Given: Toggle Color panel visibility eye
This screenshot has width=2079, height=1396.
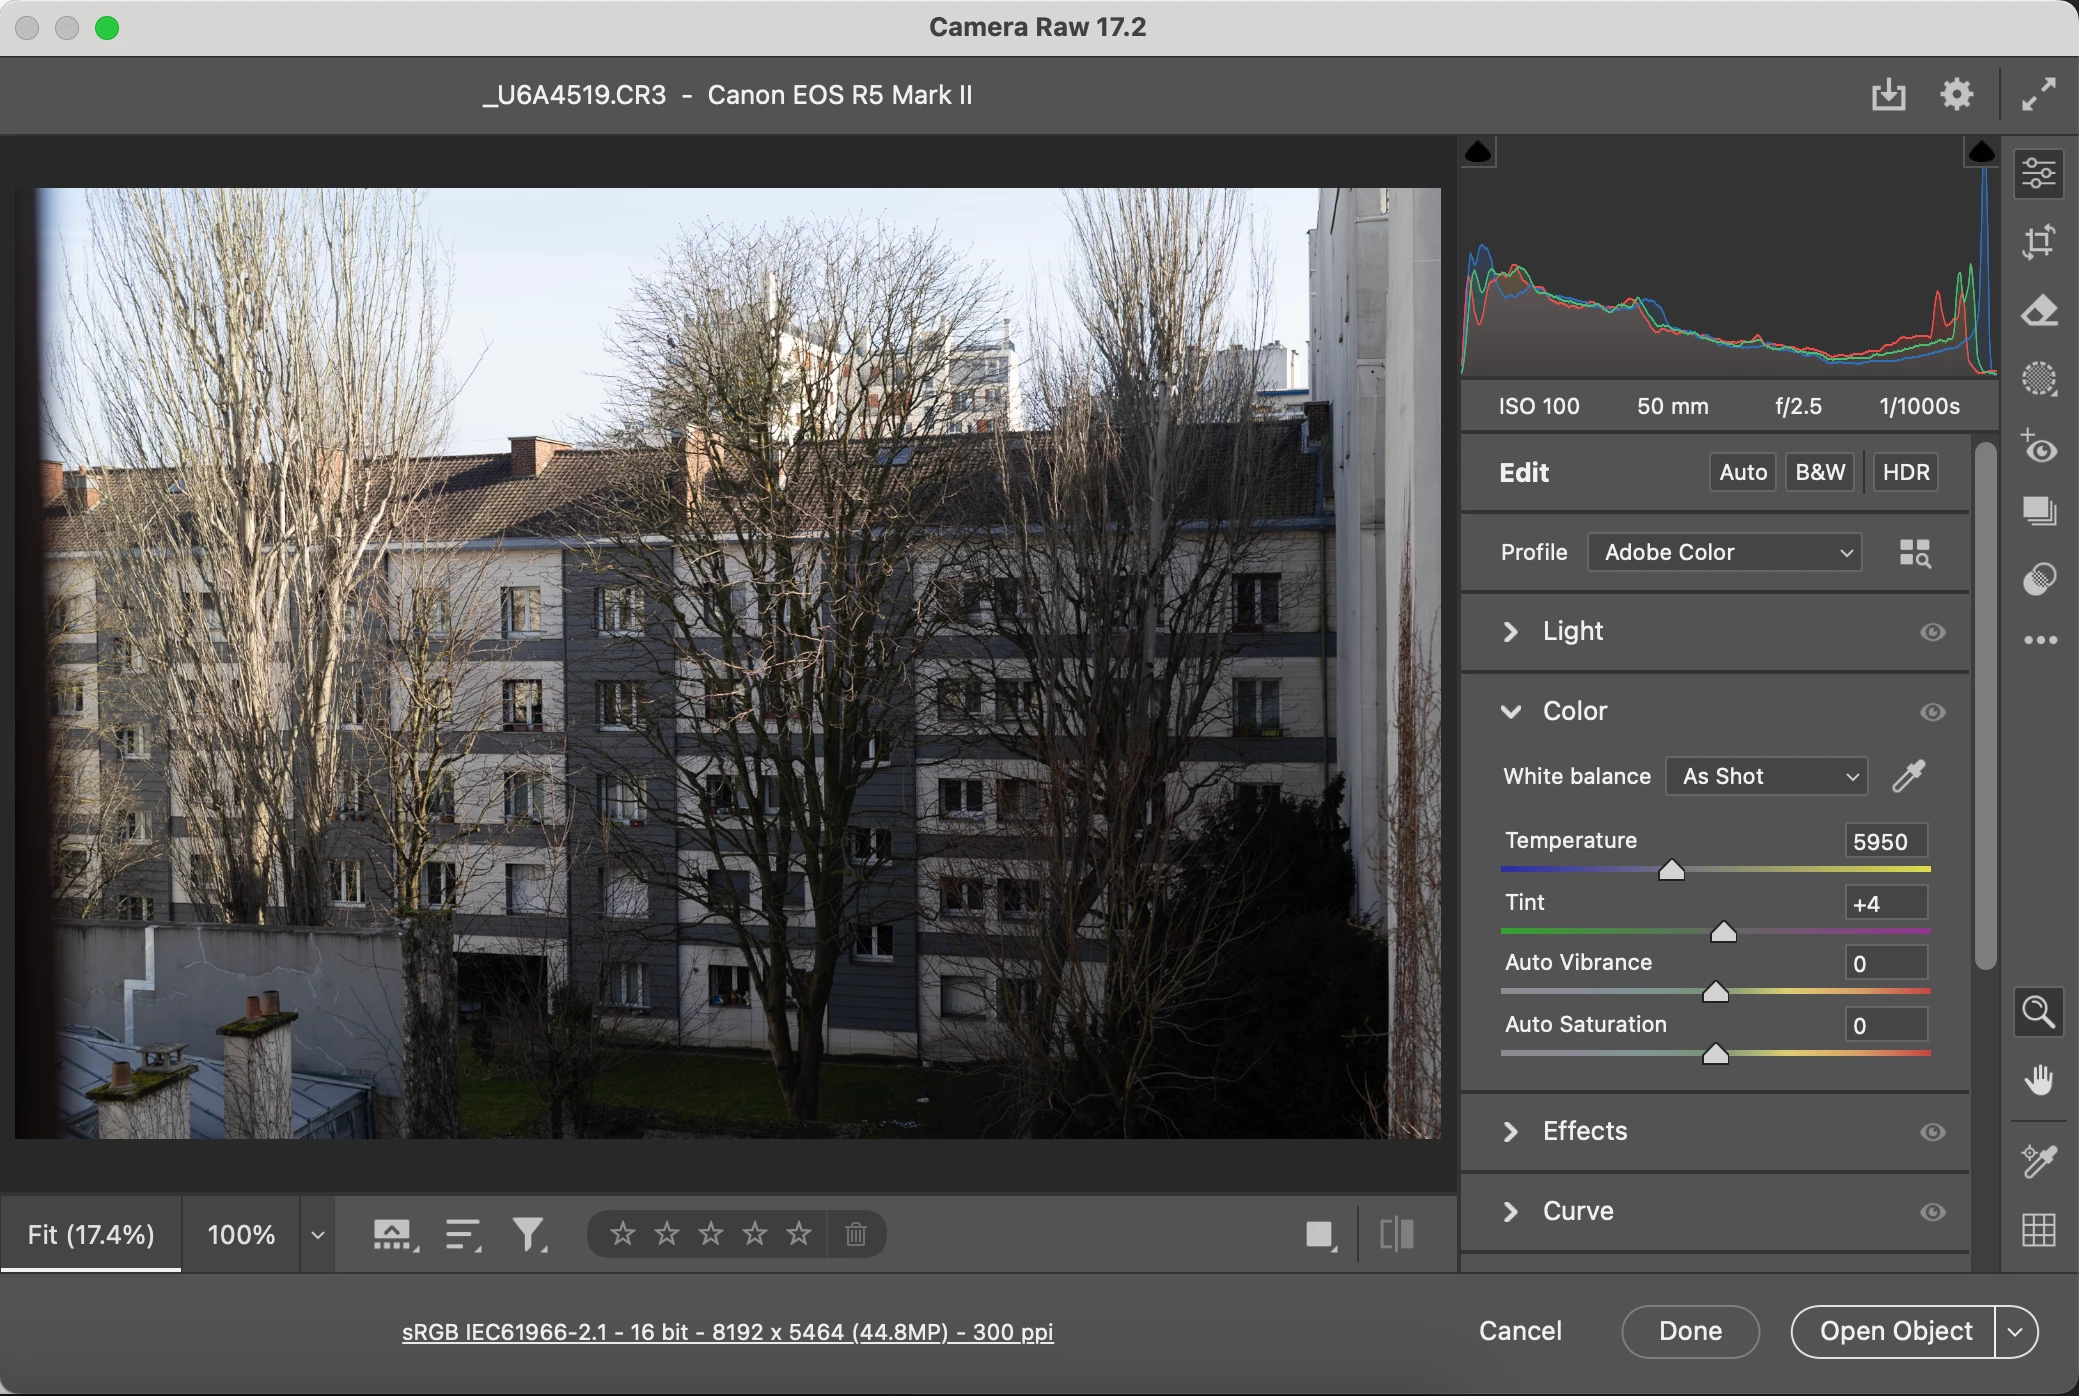Looking at the screenshot, I should (x=1932, y=712).
